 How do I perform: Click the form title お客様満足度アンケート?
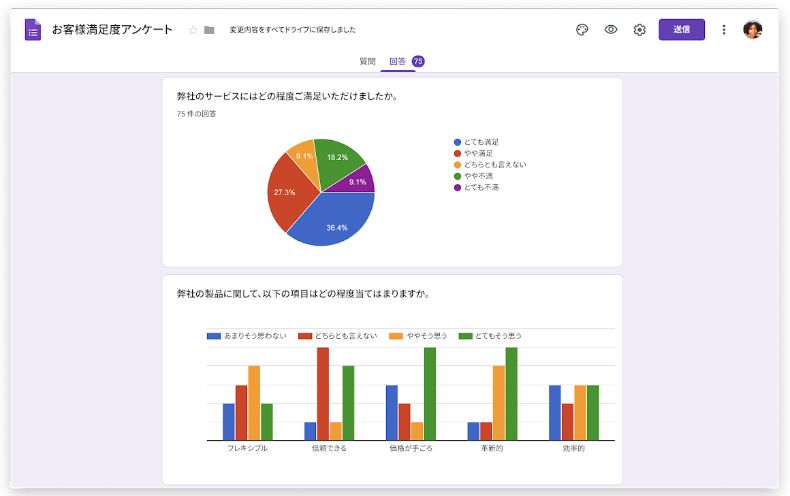(112, 30)
